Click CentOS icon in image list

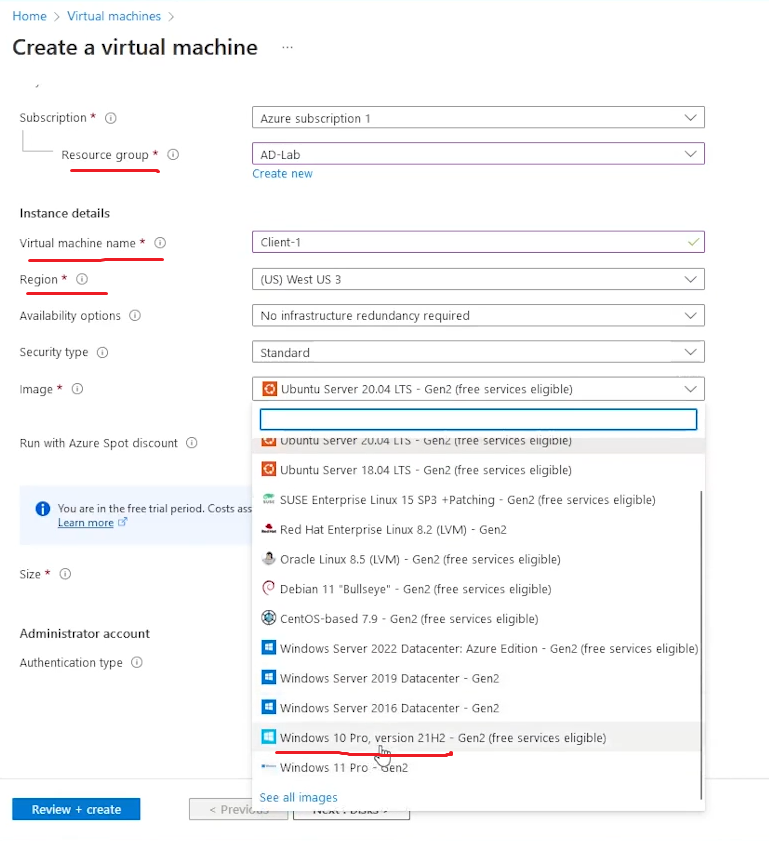269,618
